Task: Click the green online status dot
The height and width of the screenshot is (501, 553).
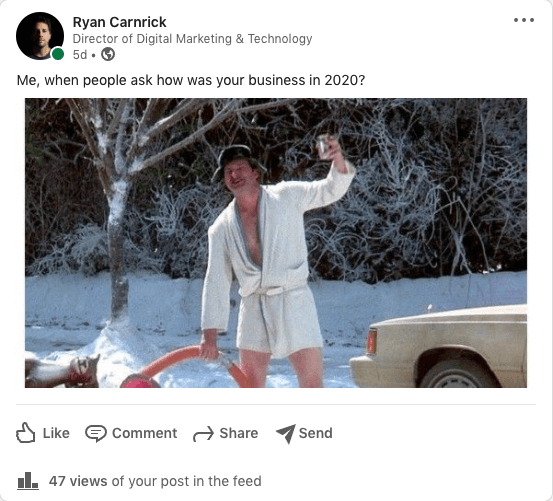Action: coord(58,54)
